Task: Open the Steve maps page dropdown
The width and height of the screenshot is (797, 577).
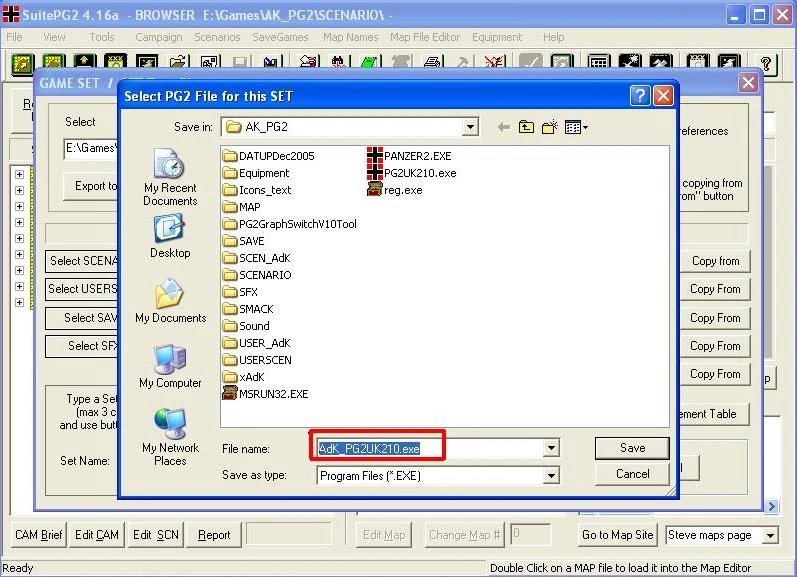Action: (x=771, y=535)
